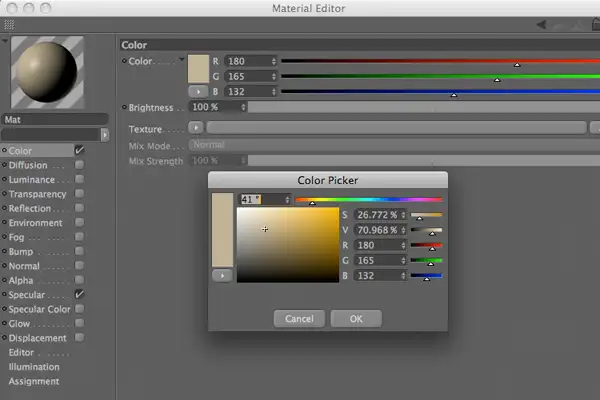Screen dimensions: 600x400
Task: Click the back arrow in Material Editor toolbar
Action: (x=541, y=25)
